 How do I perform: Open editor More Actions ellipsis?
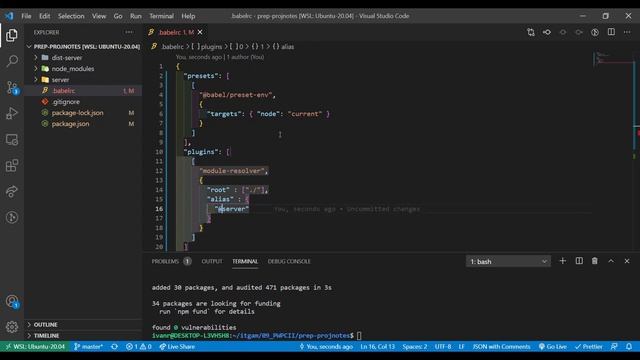[627, 32]
